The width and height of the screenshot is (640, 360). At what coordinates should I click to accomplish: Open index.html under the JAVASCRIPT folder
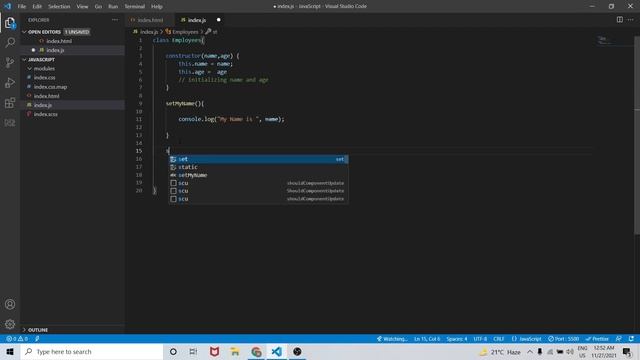[47, 96]
